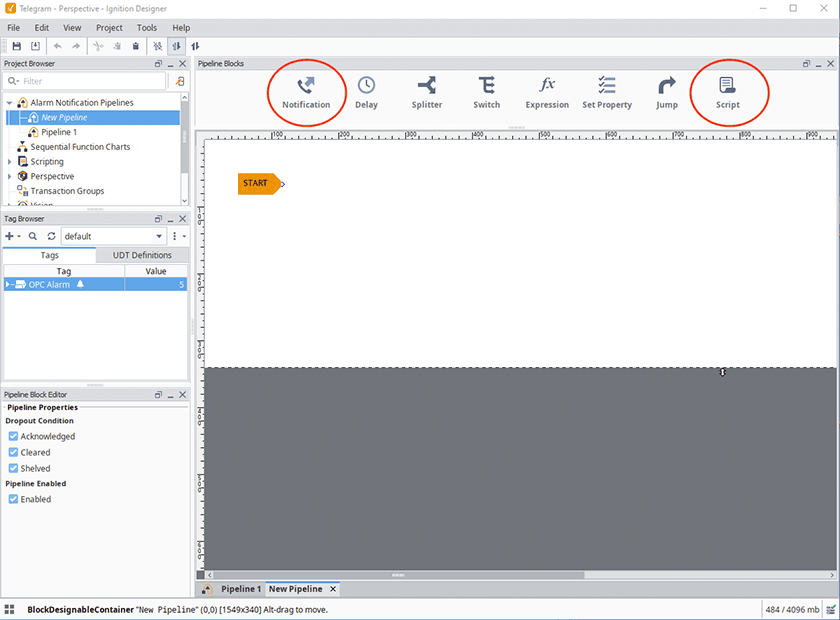The image size is (840, 620).
Task: Uncheck the Shelved dropout condition
Action: point(13,468)
